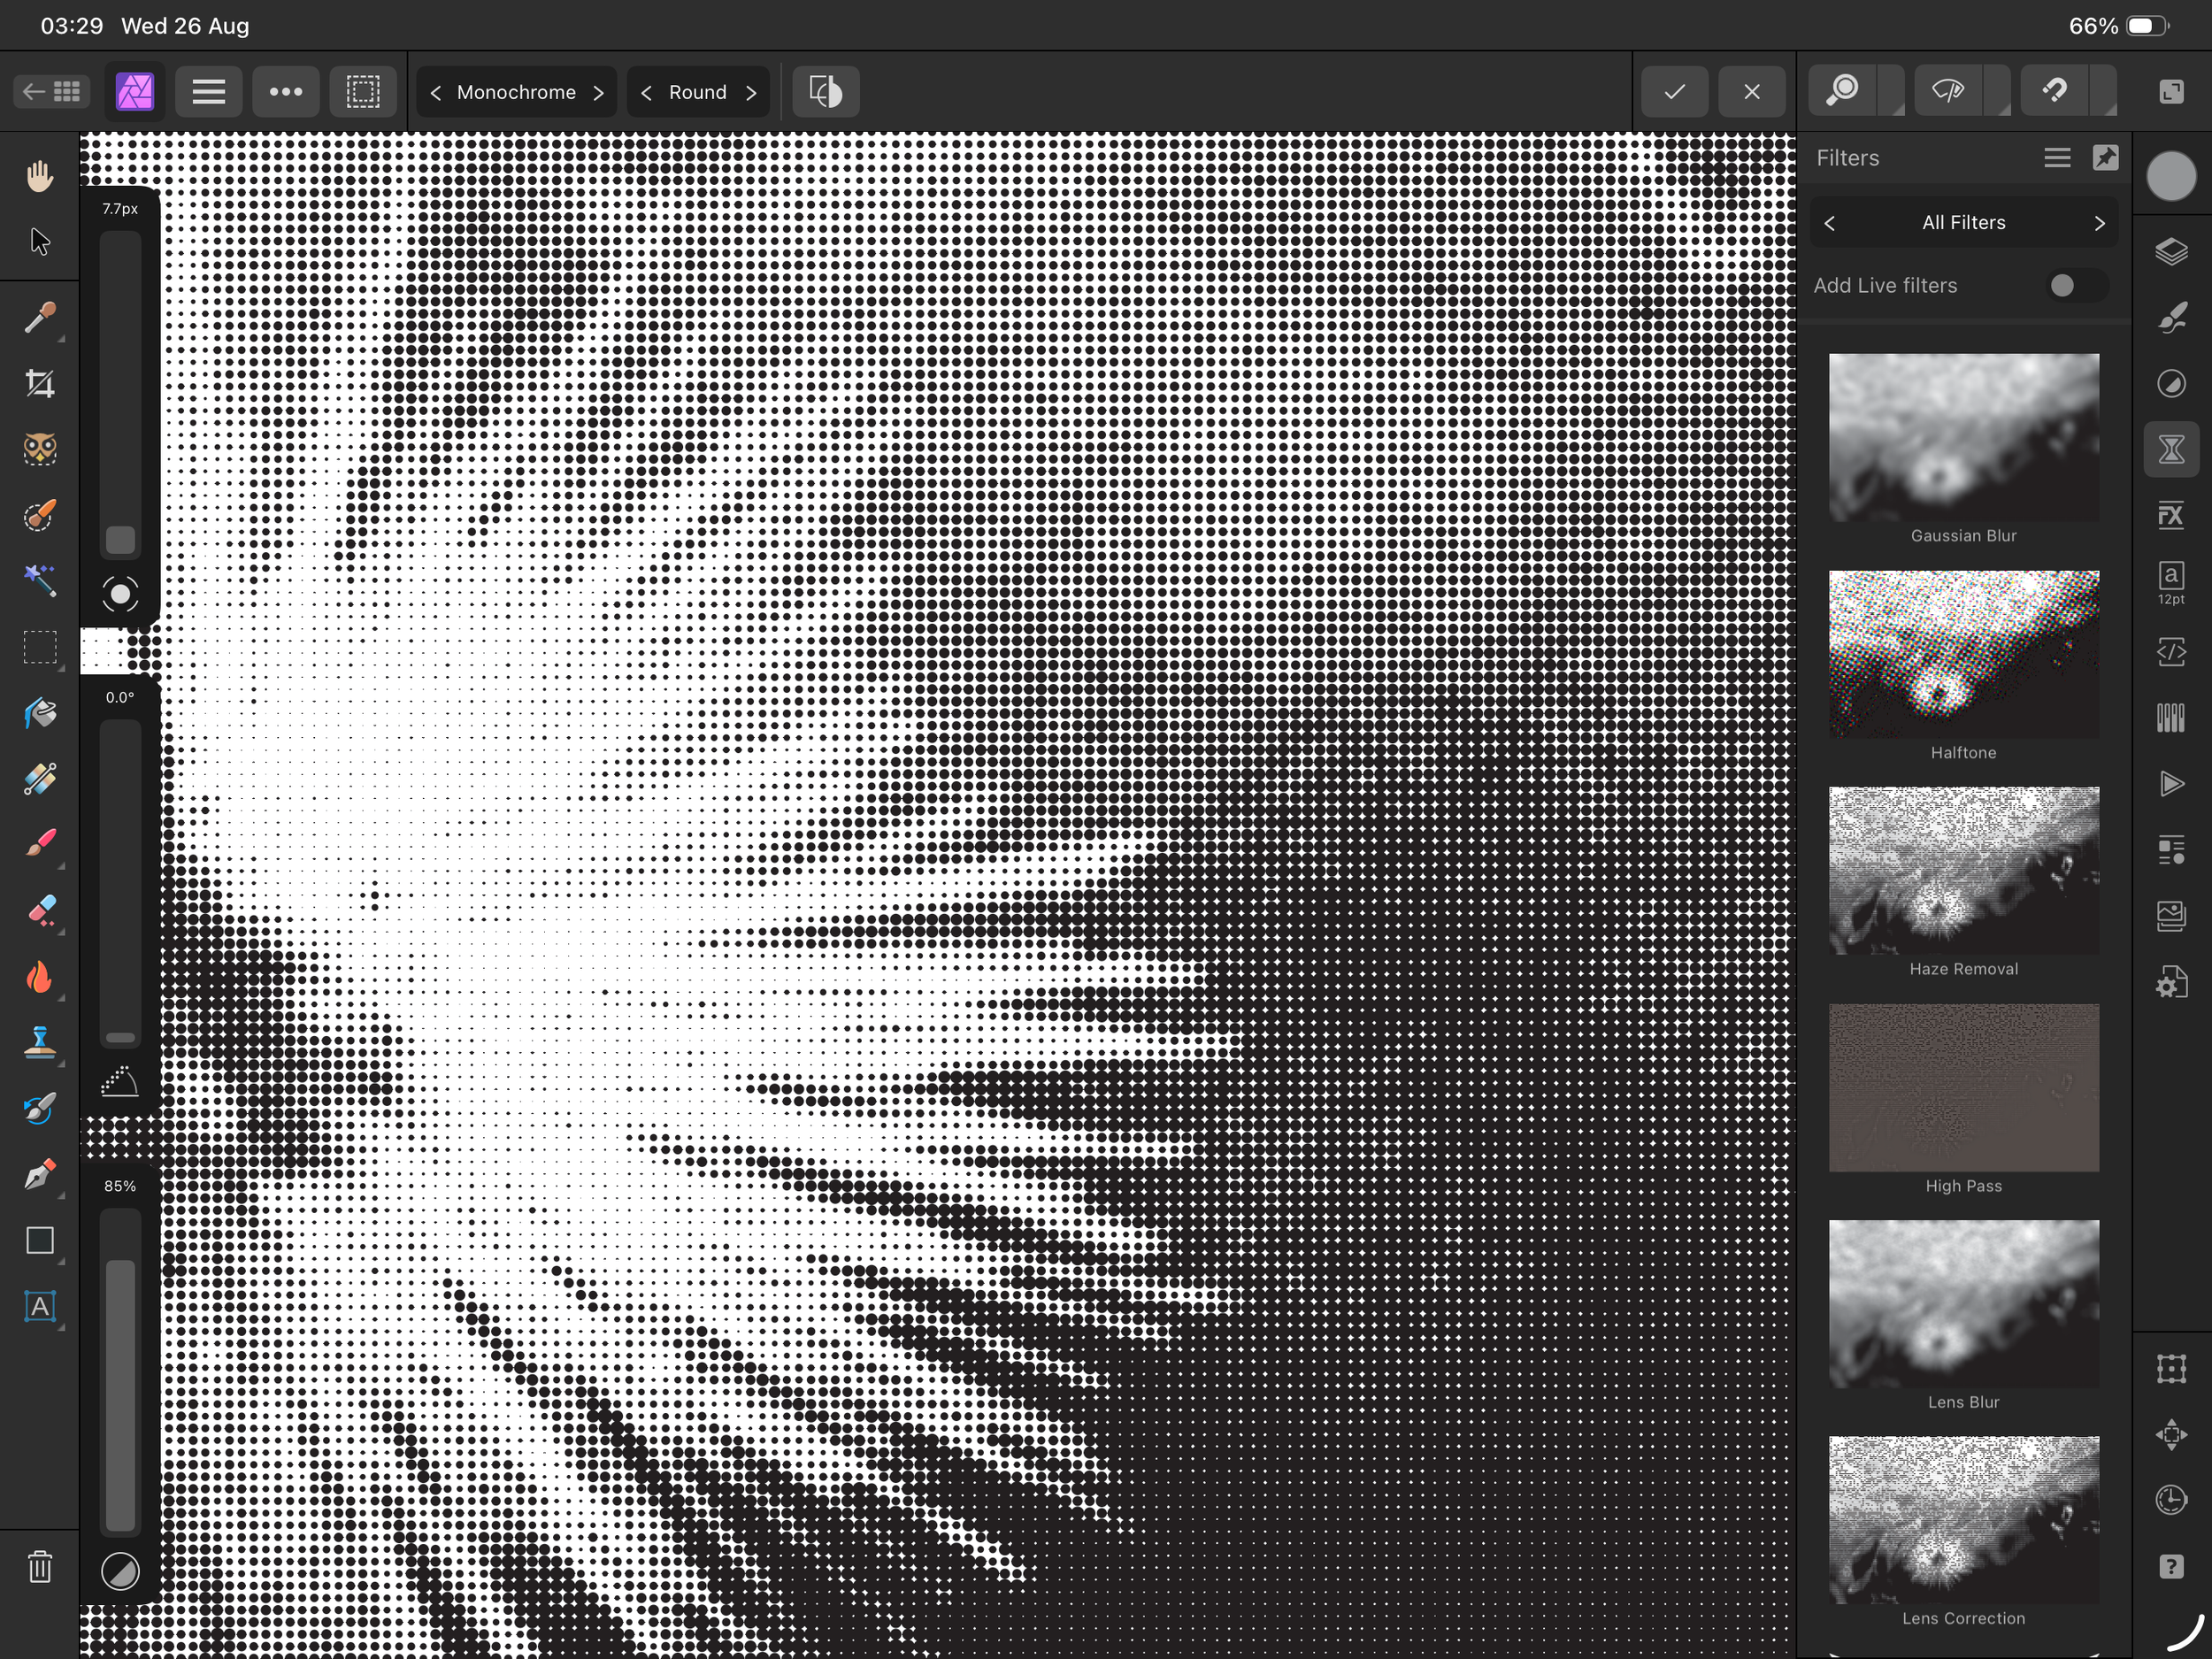This screenshot has height=1659, width=2212.
Task: Select the Artistic Text tool
Action: (40, 1307)
